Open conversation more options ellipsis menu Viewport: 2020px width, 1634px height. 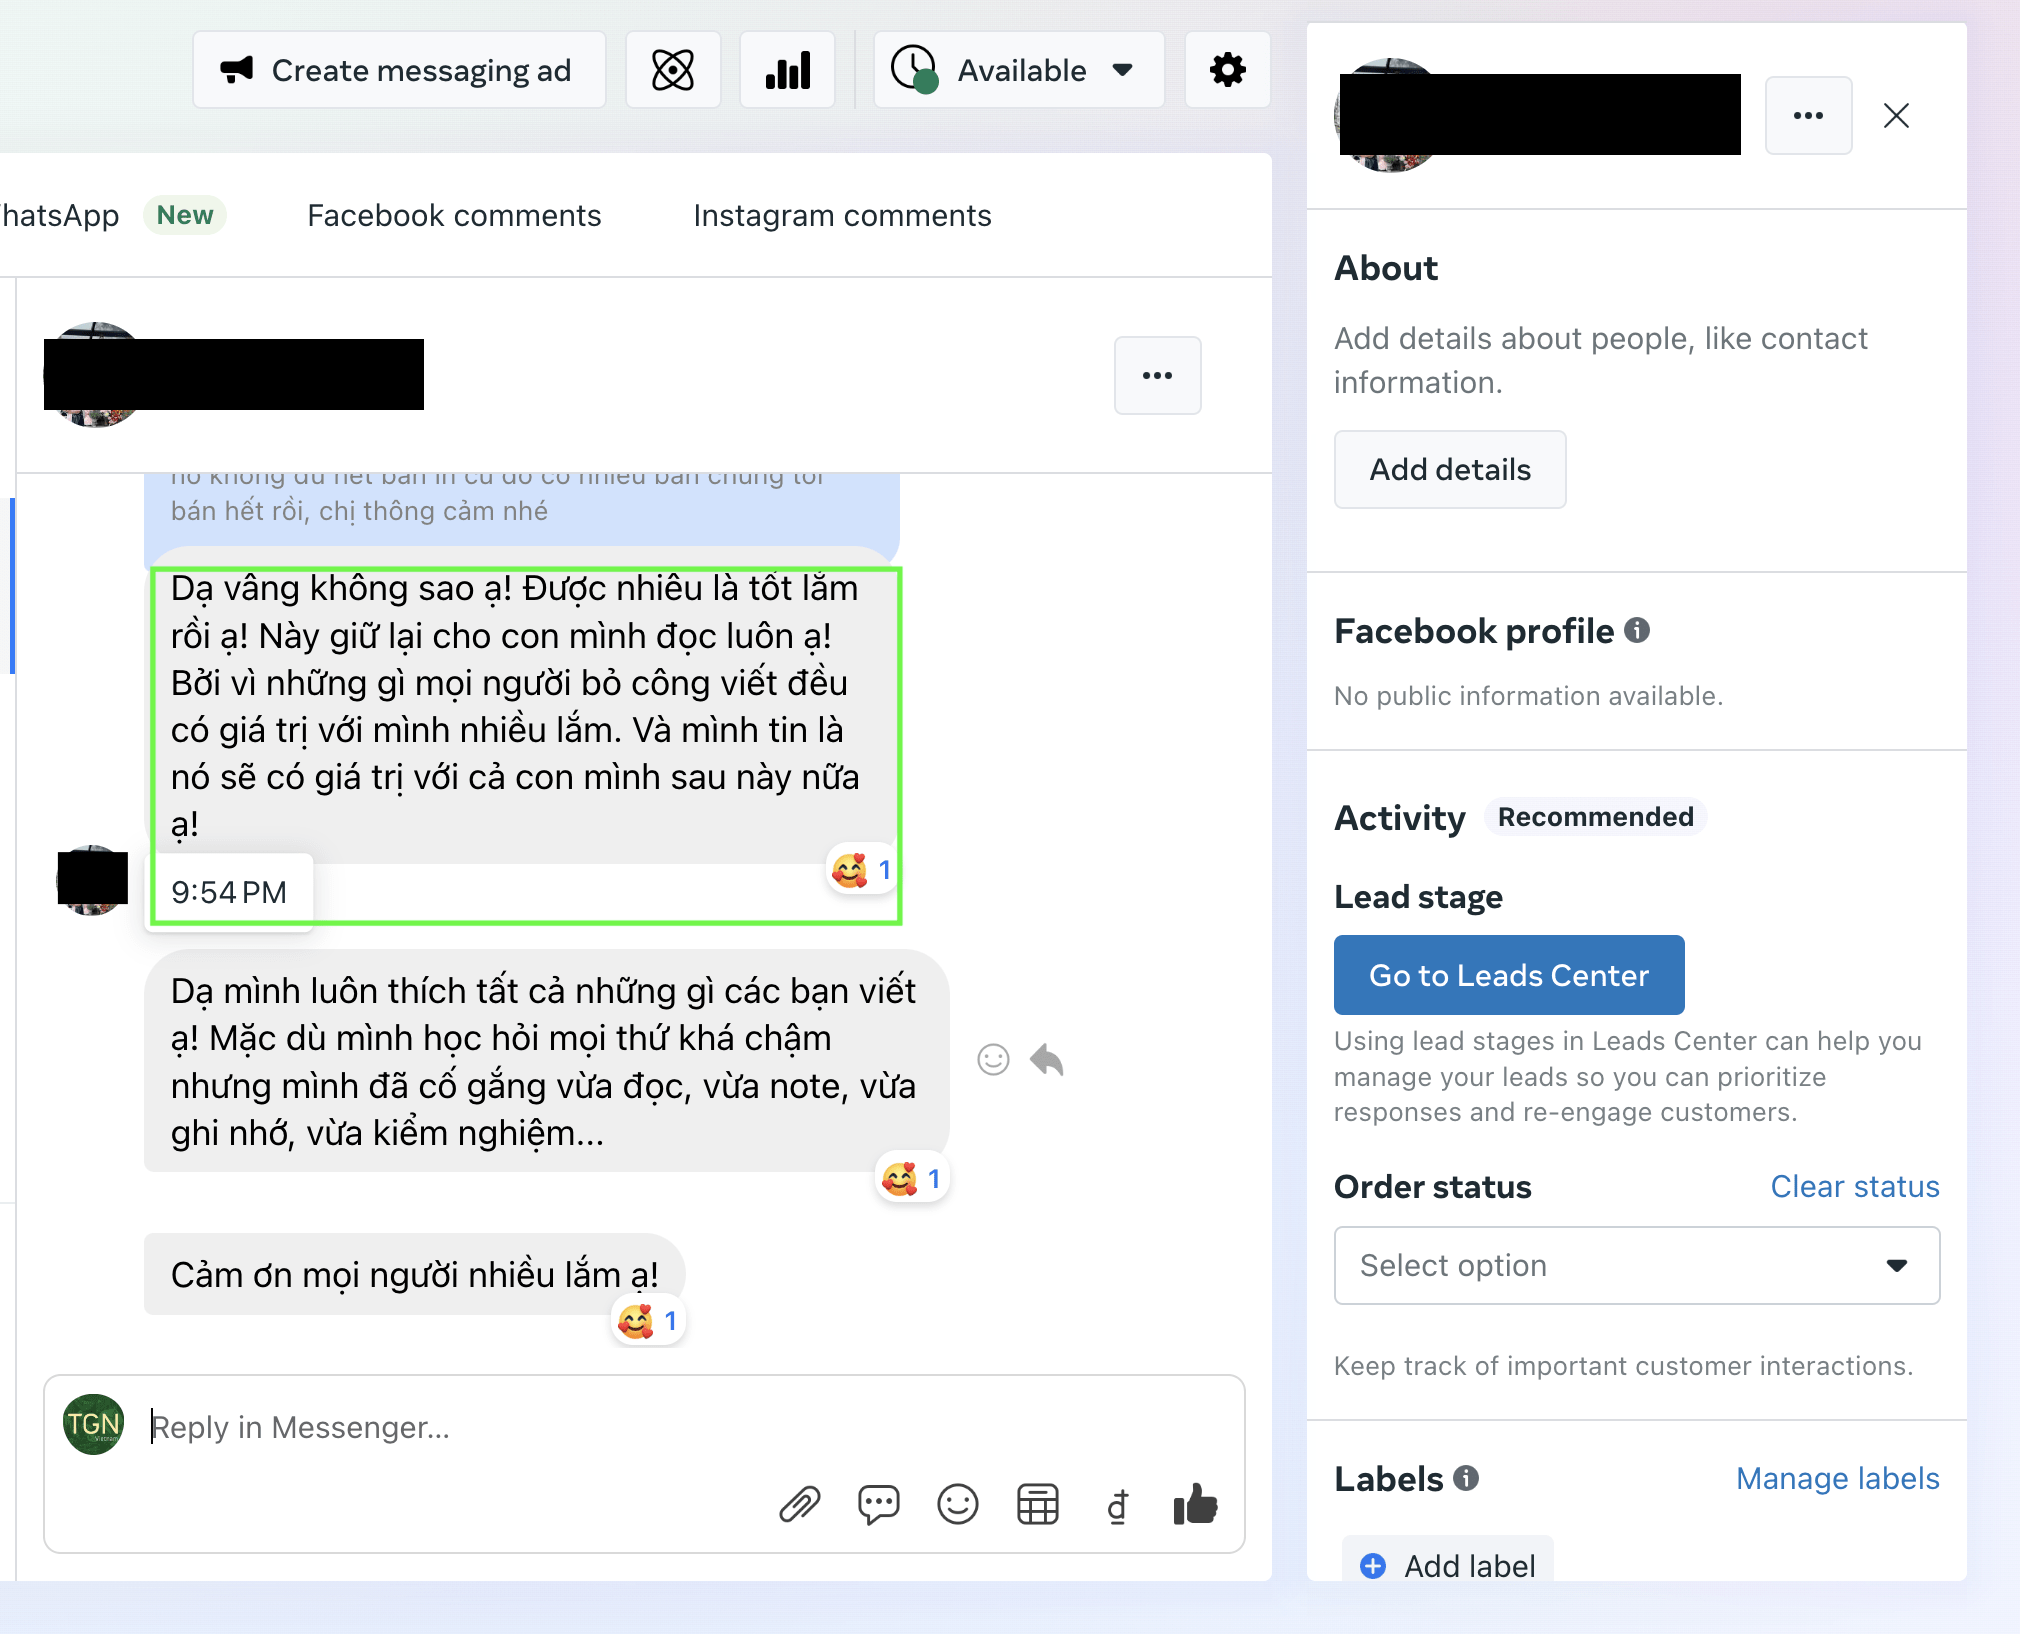pyautogui.click(x=1157, y=376)
